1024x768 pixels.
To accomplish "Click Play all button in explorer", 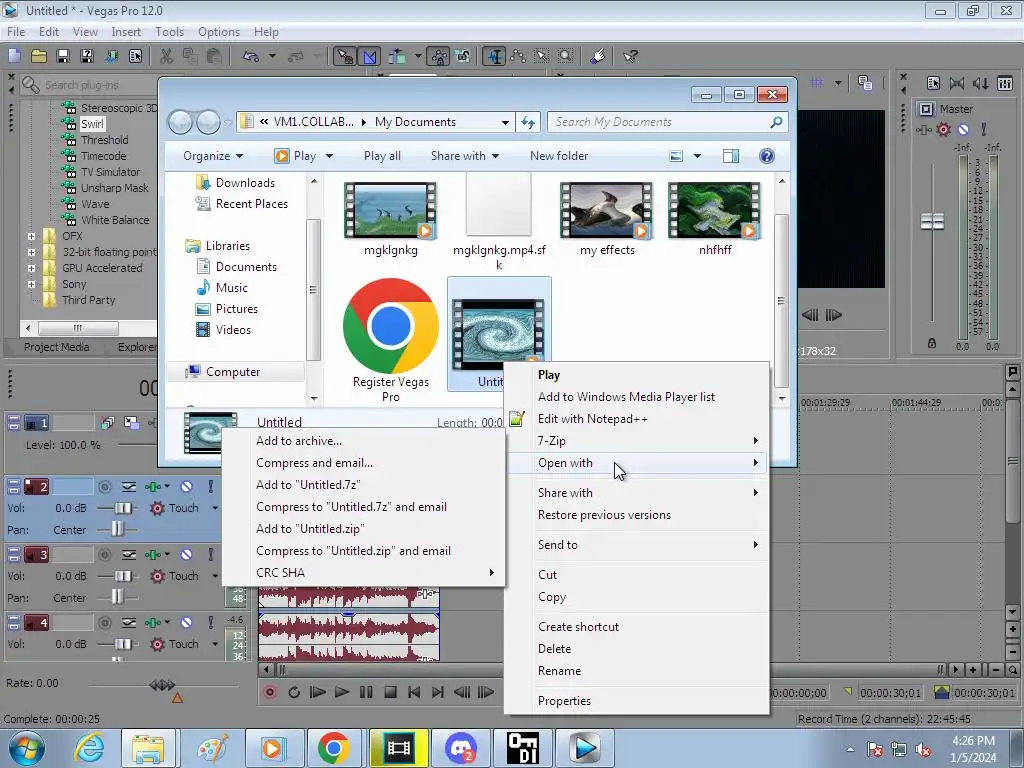I will click(382, 155).
